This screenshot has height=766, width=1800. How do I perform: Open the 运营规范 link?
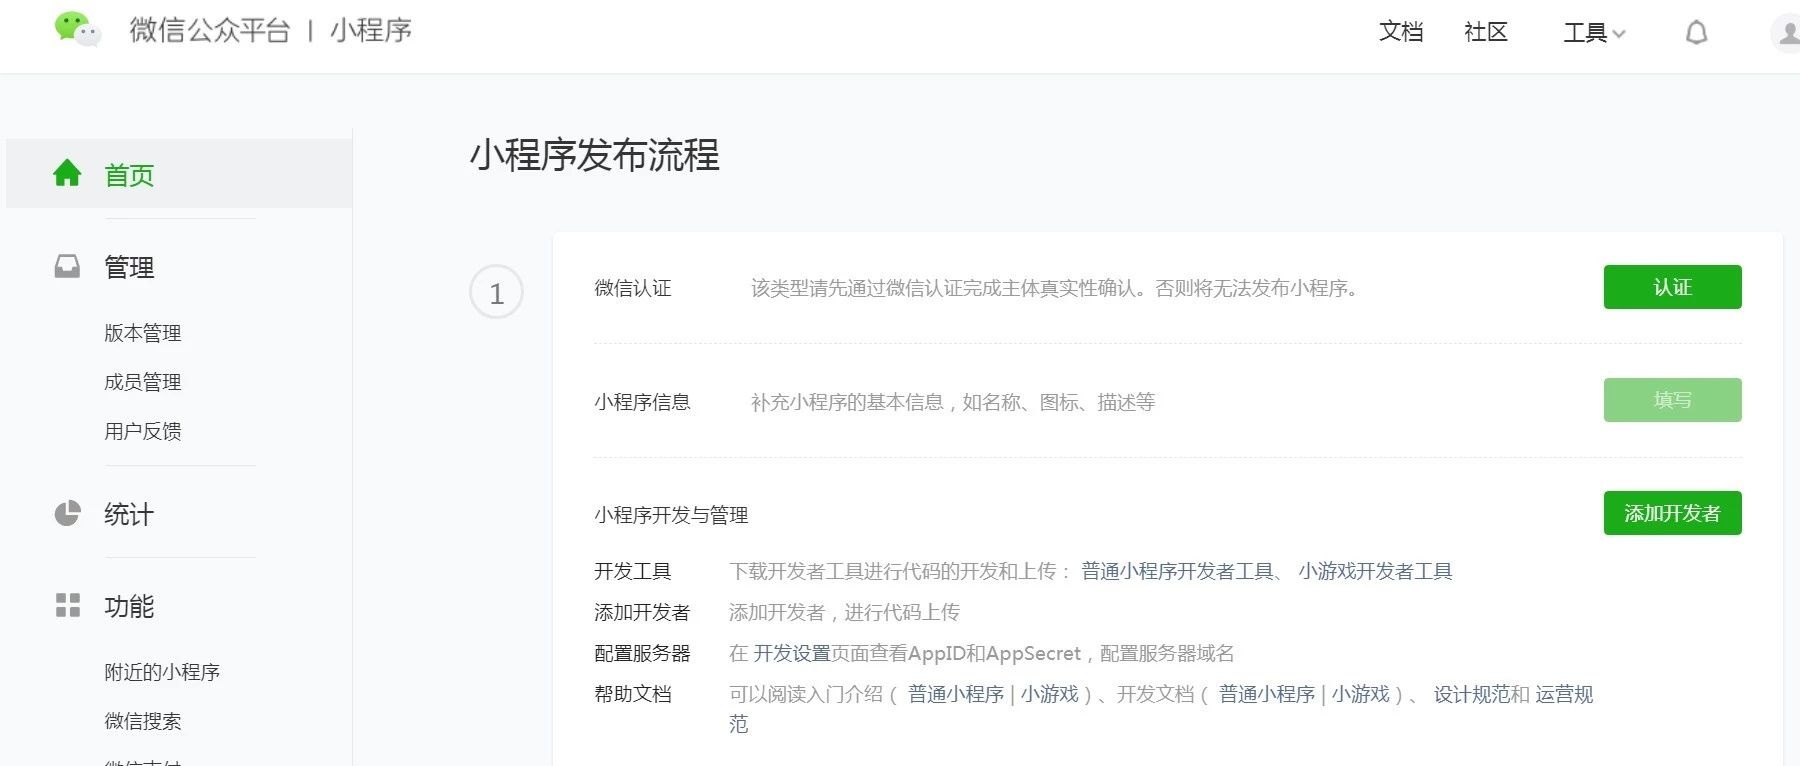click(1564, 694)
